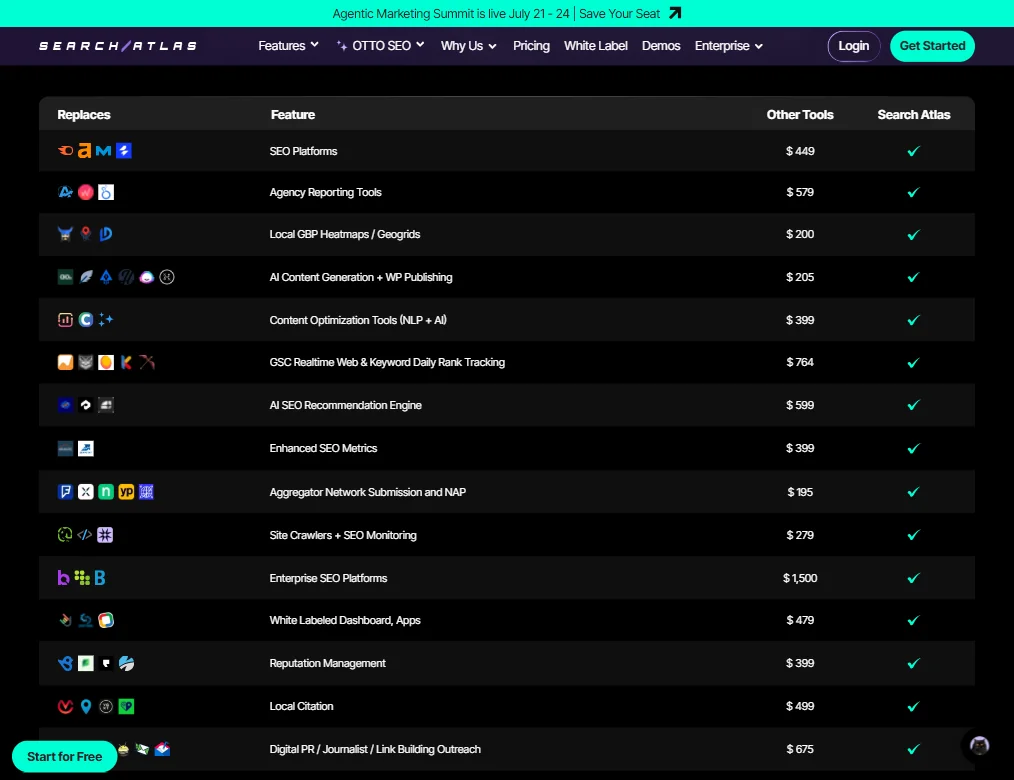
Task: Click 'Digital PR / Journalist / Link Building Outreach' text
Action: point(375,749)
